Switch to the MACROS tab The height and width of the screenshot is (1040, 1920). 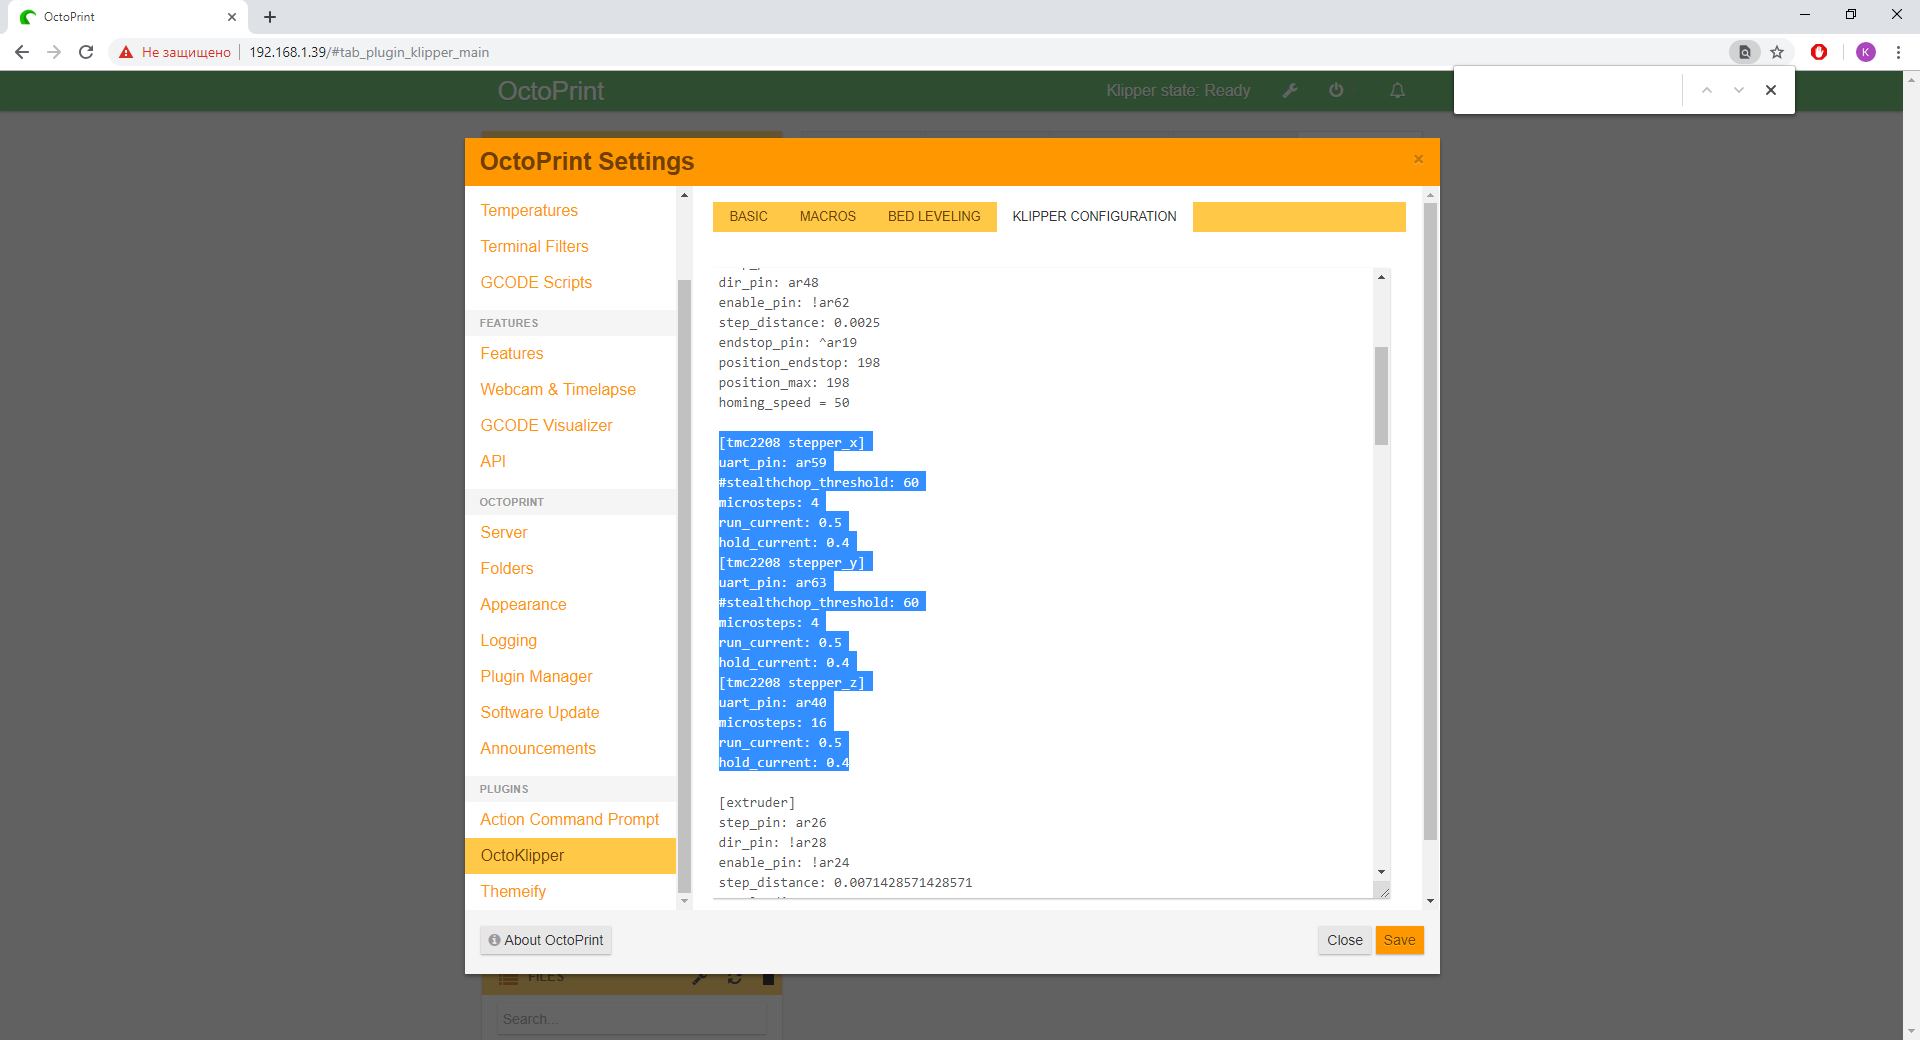pos(827,216)
